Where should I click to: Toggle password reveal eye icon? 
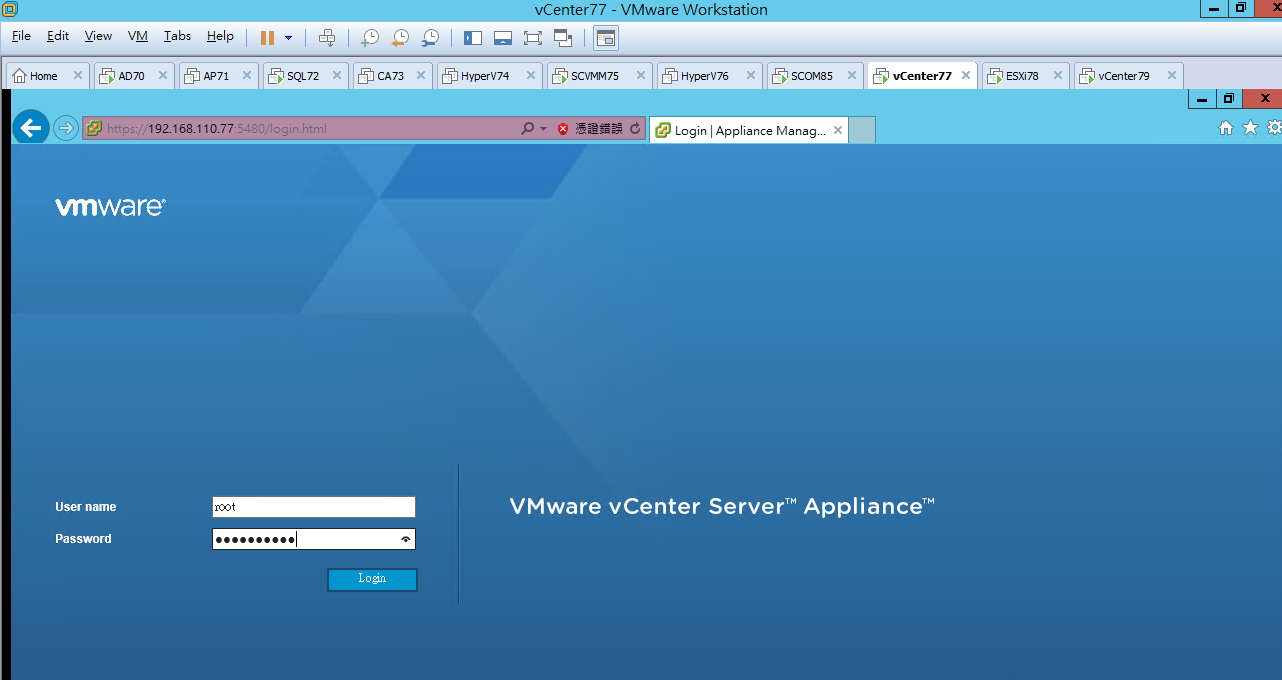(x=406, y=539)
